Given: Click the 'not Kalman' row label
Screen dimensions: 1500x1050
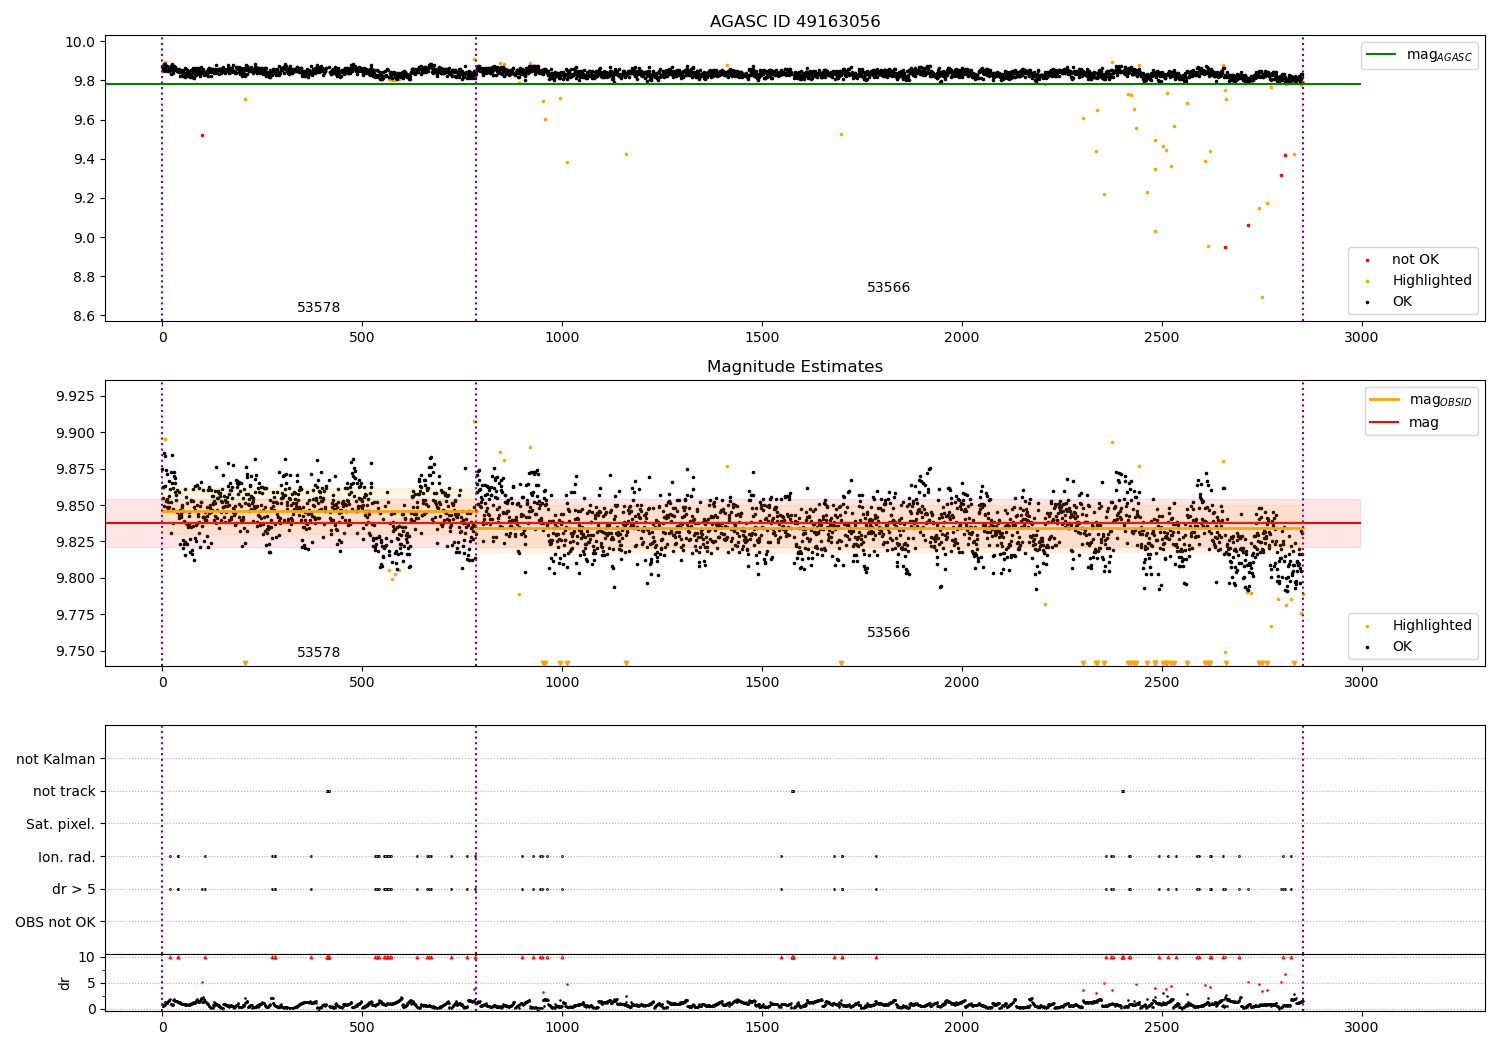Looking at the screenshot, I should 56,760.
